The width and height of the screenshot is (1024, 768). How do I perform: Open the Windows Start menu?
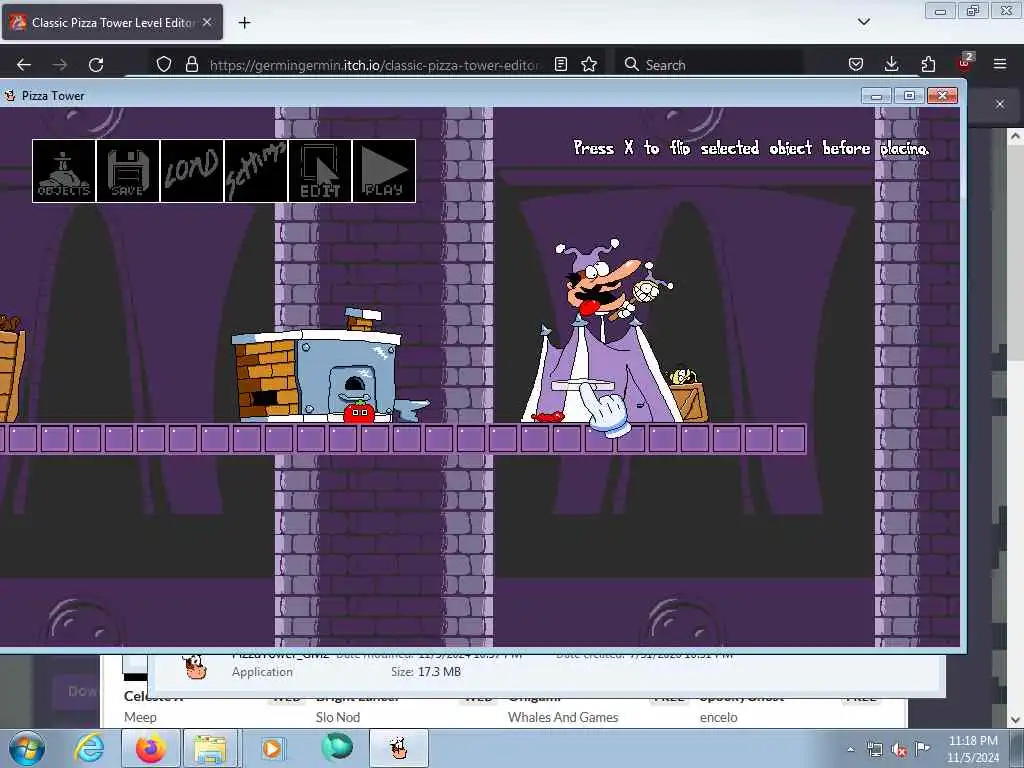click(x=27, y=748)
